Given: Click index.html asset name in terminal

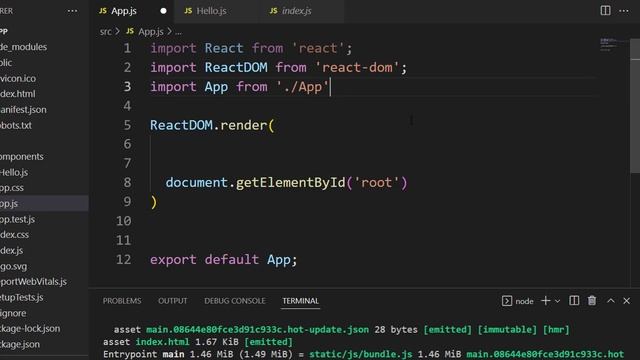Looking at the screenshot, I should coord(162,342).
